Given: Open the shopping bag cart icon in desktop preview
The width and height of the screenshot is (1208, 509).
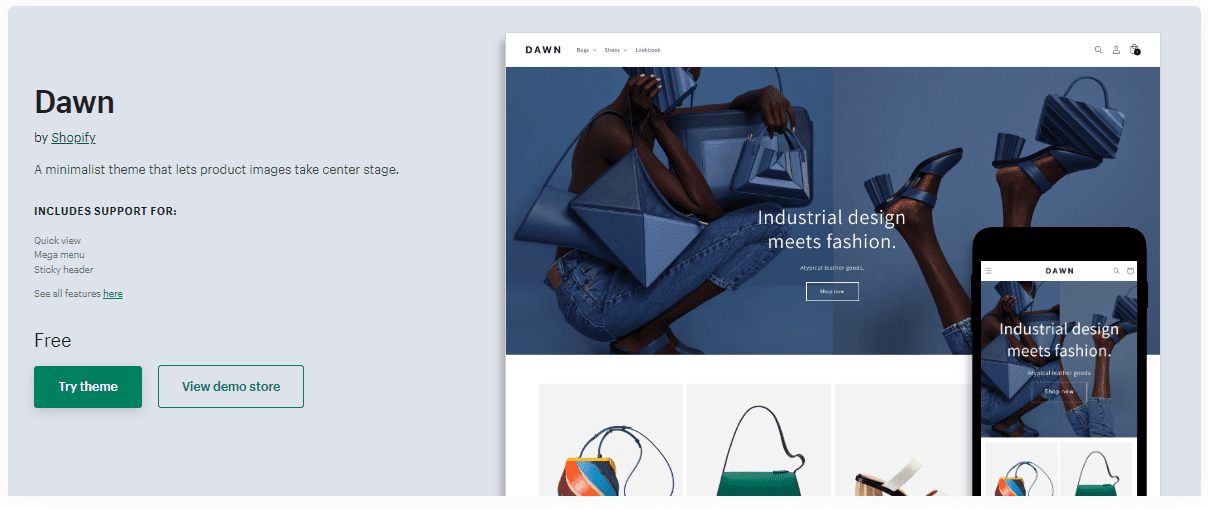Looking at the screenshot, I should click(1134, 49).
